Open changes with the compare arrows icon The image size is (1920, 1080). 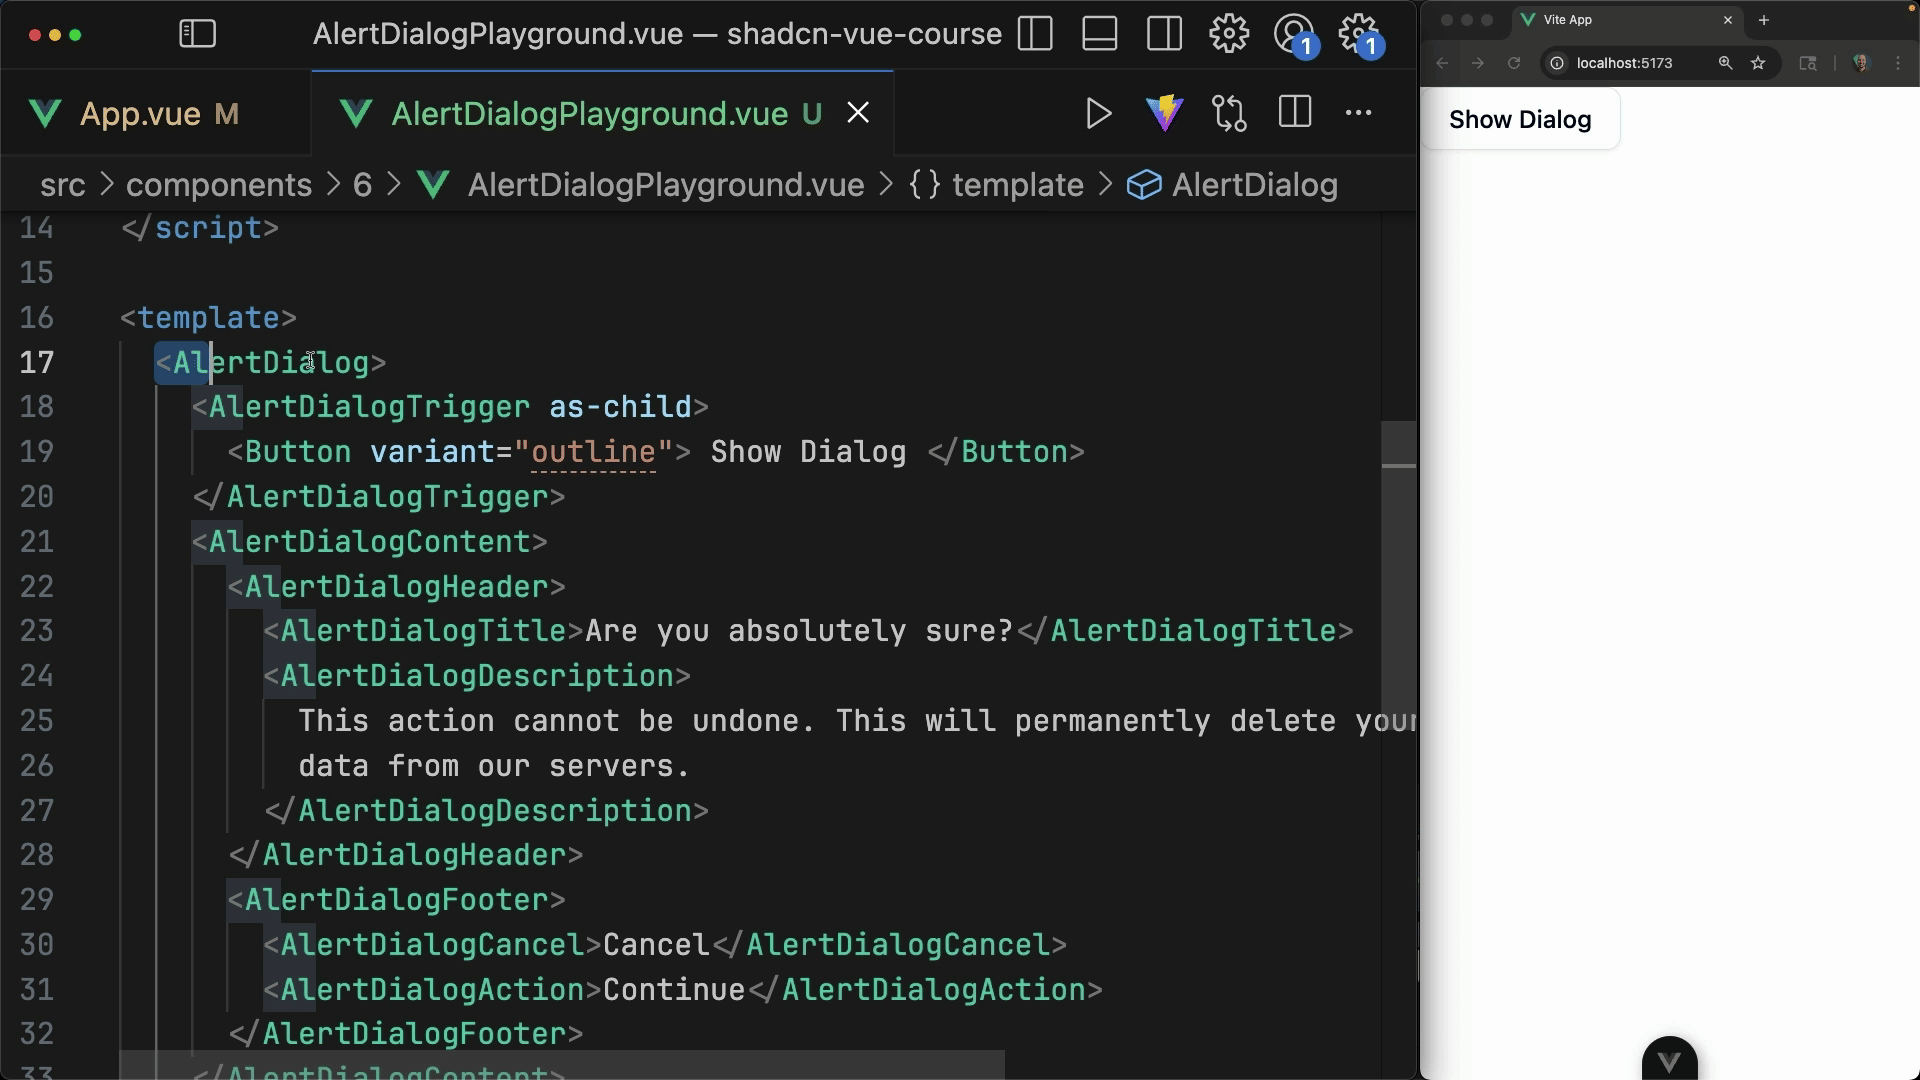[1230, 113]
